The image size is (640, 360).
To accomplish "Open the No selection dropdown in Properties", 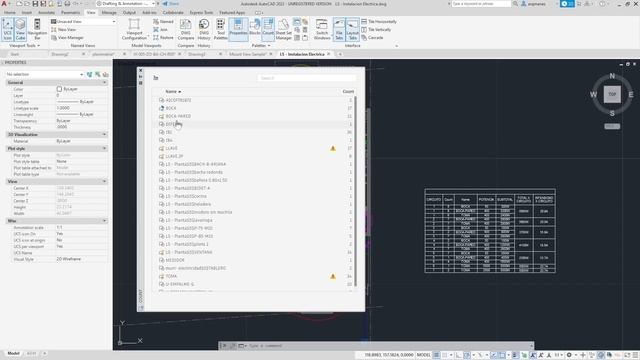I will (x=44, y=74).
